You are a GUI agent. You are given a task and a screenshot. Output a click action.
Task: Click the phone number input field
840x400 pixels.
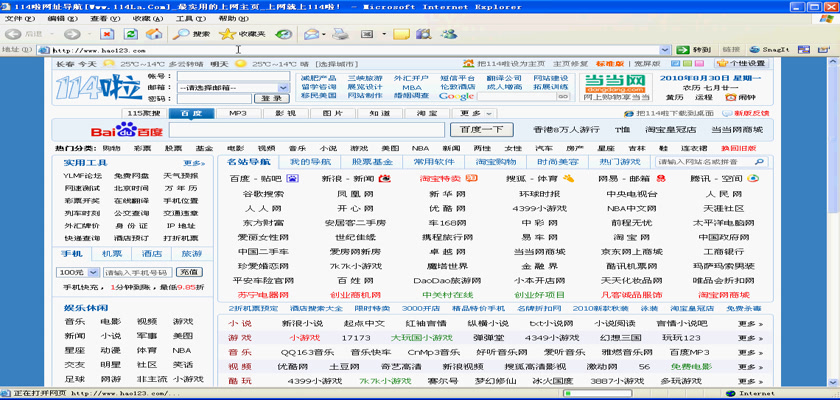pos(138,272)
